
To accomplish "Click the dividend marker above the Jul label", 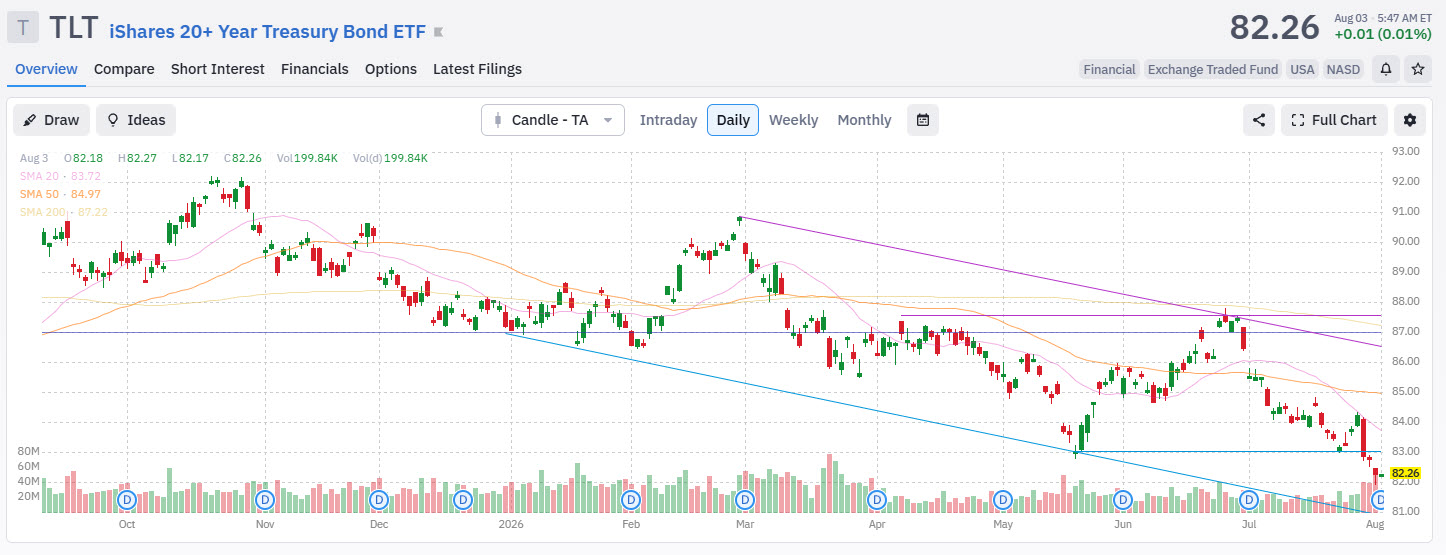I will click(x=1247, y=498).
